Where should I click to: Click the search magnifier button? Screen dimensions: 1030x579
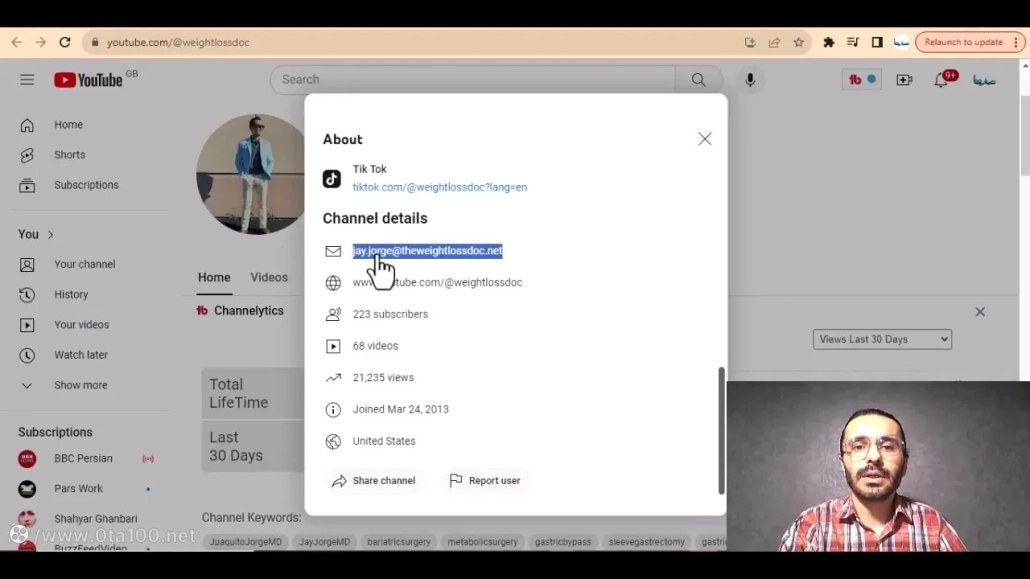698,80
